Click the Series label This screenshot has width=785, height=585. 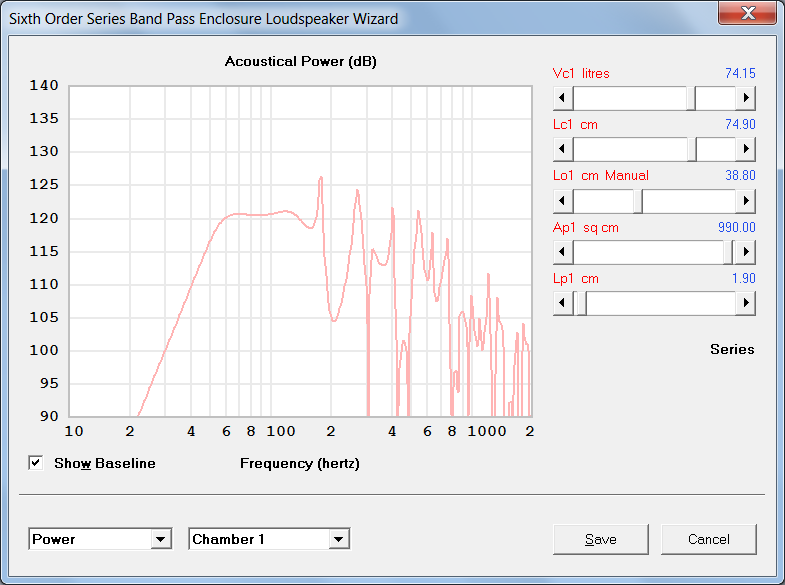click(732, 349)
